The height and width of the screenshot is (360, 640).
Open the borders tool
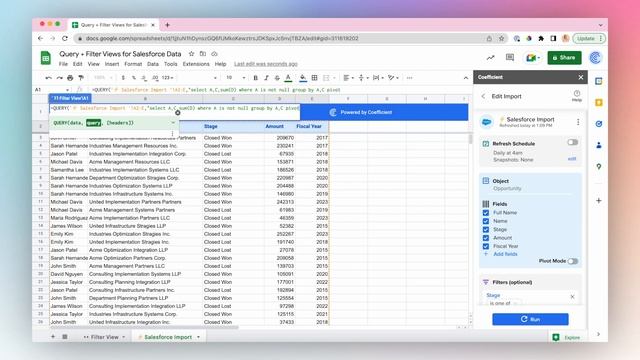[314, 78]
